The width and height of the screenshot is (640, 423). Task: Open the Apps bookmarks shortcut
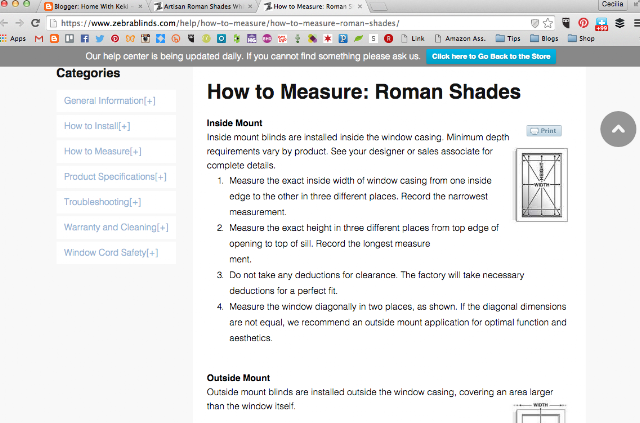tap(13, 38)
